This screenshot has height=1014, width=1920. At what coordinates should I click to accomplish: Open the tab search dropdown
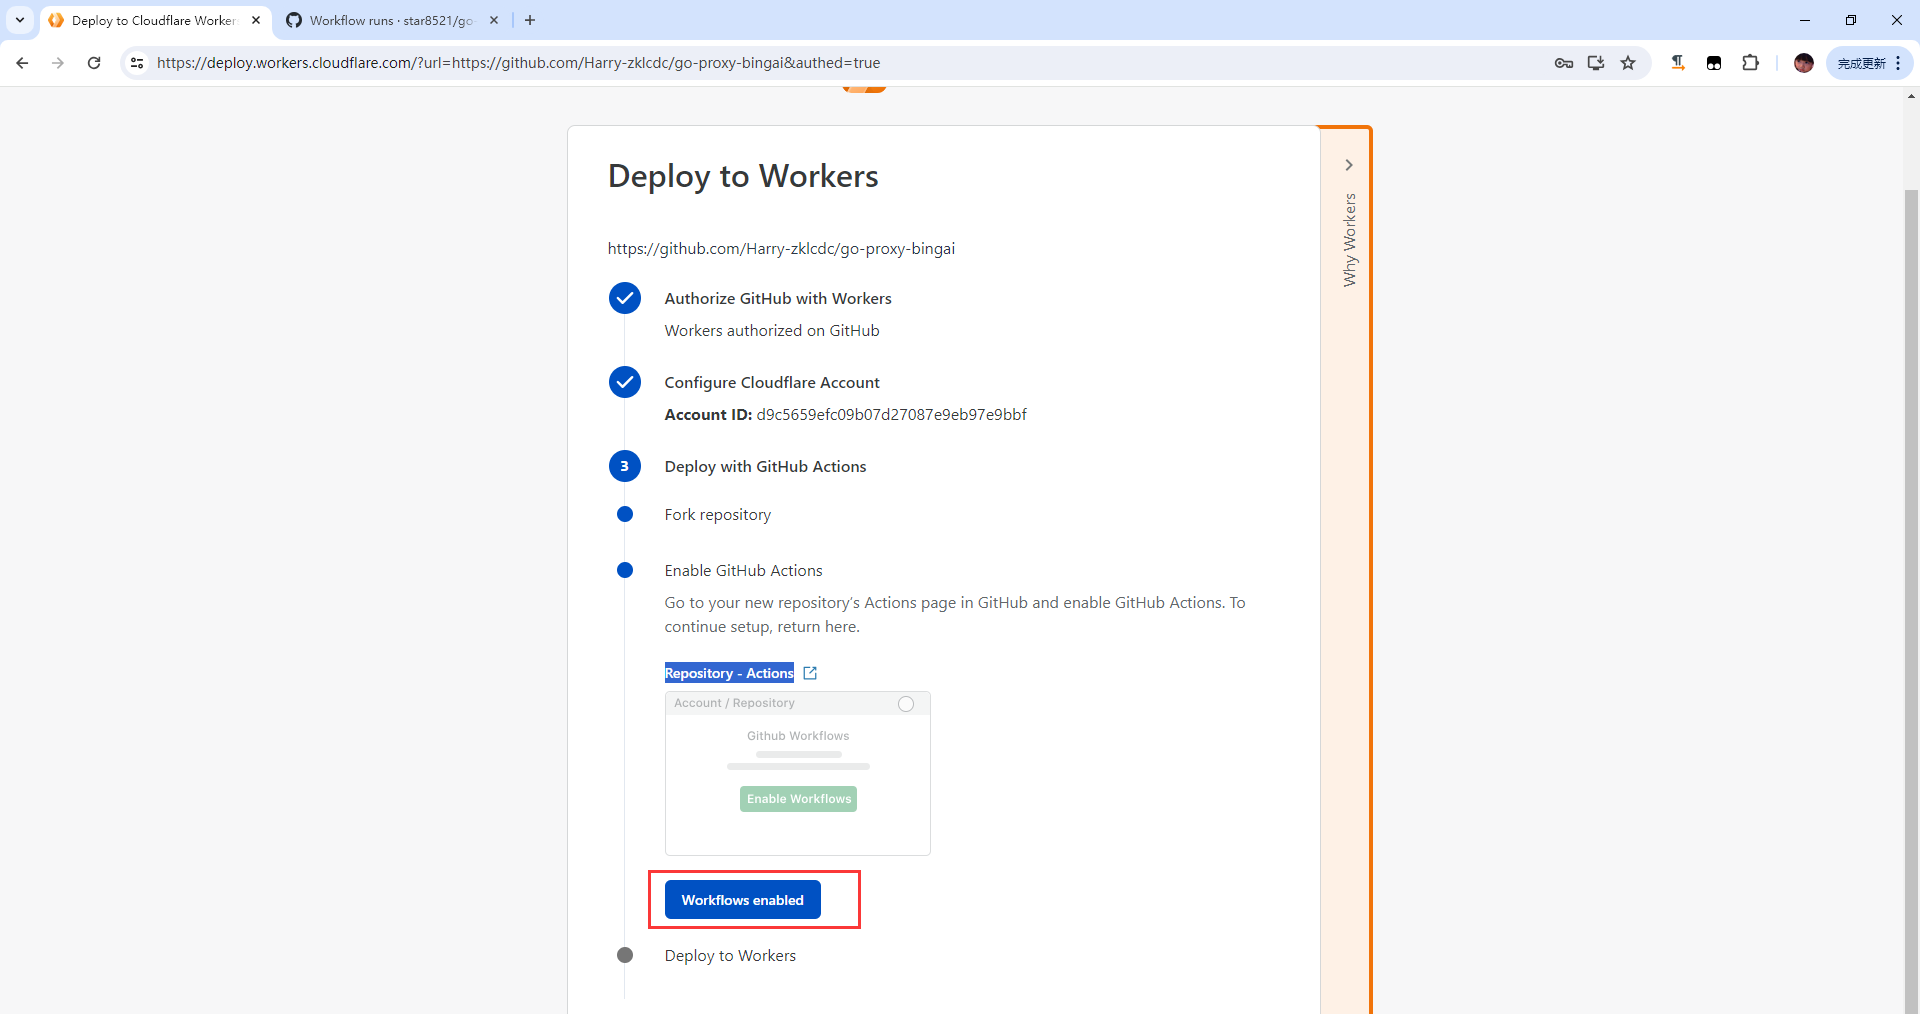pos(19,20)
